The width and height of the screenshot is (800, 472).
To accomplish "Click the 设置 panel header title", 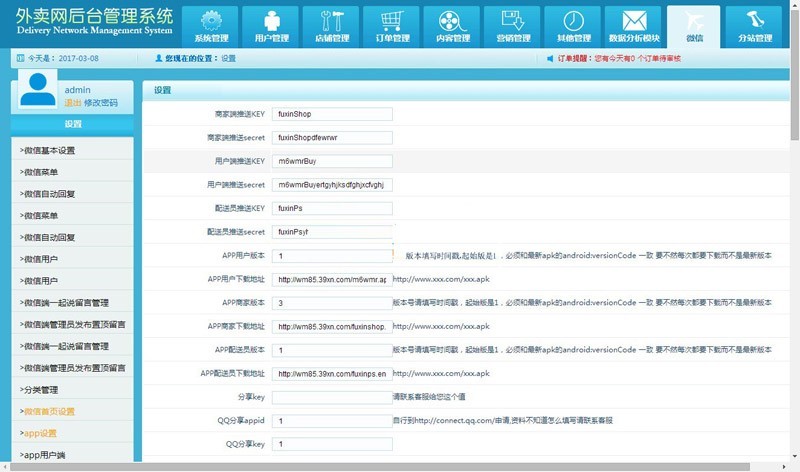I will click(163, 90).
